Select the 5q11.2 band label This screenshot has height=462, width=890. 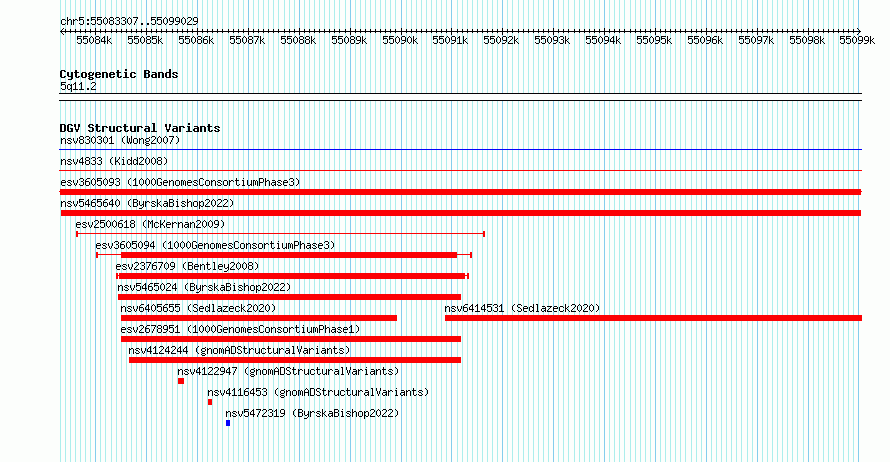click(x=78, y=86)
